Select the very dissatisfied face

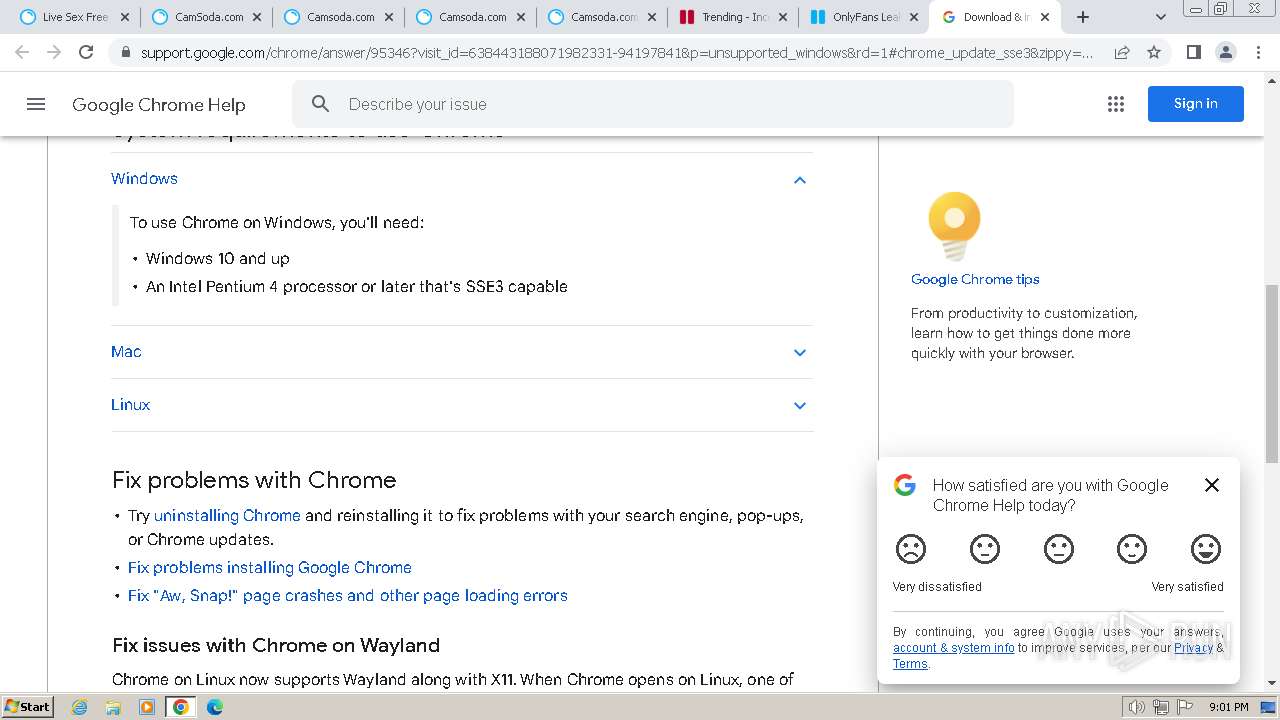point(911,549)
